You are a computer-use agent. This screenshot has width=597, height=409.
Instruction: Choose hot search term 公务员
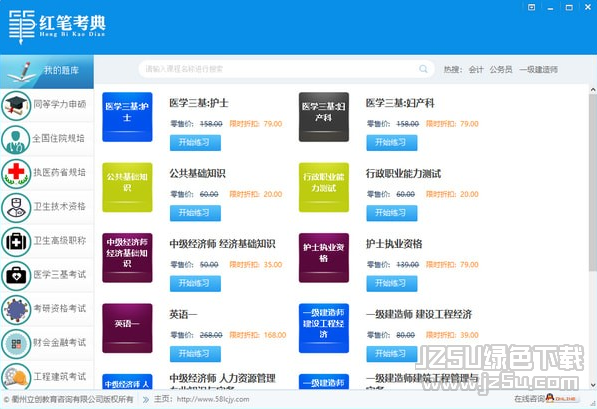tap(501, 70)
